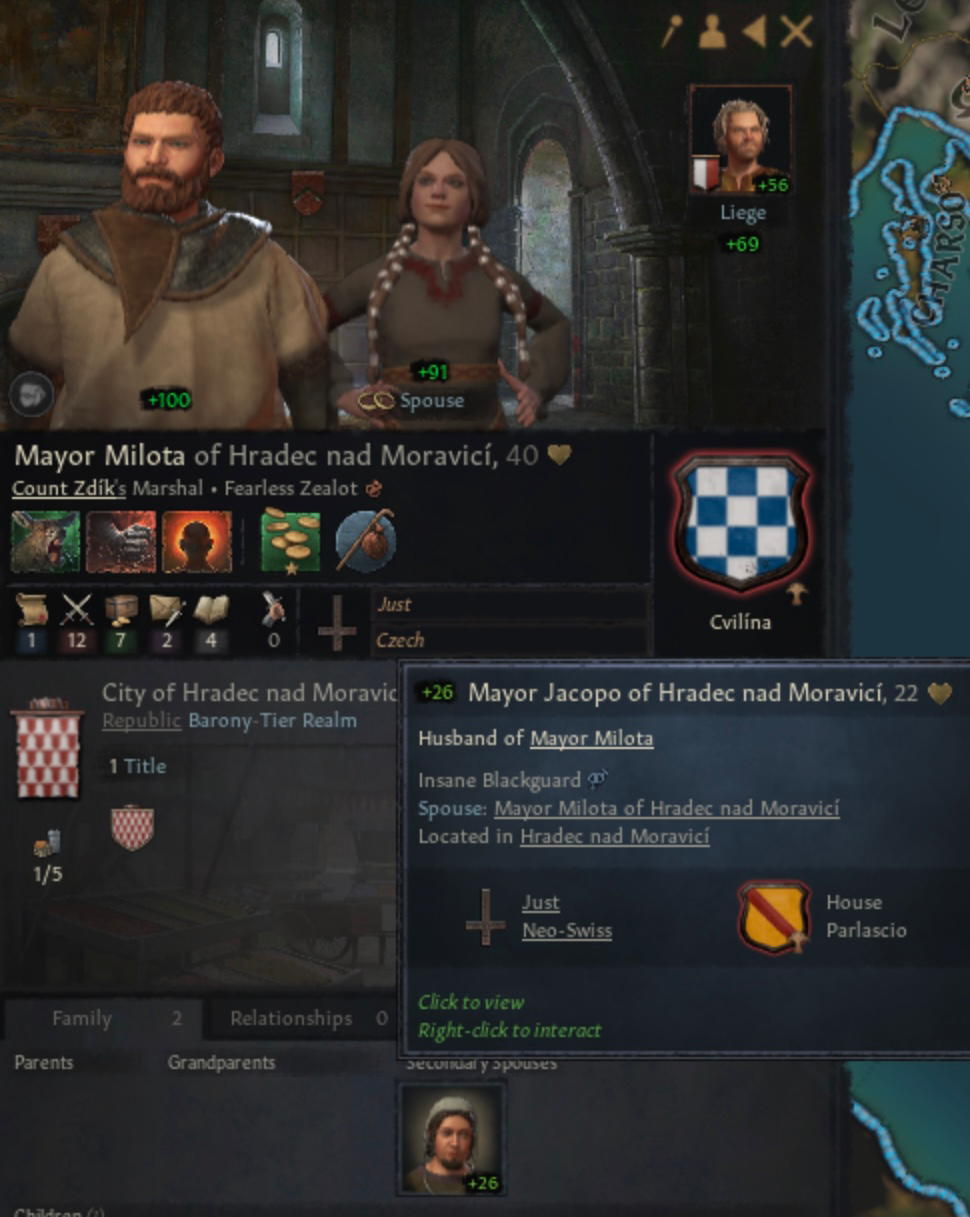Click the Czech culture field
Screen dimensions: 970x1217
(510, 640)
